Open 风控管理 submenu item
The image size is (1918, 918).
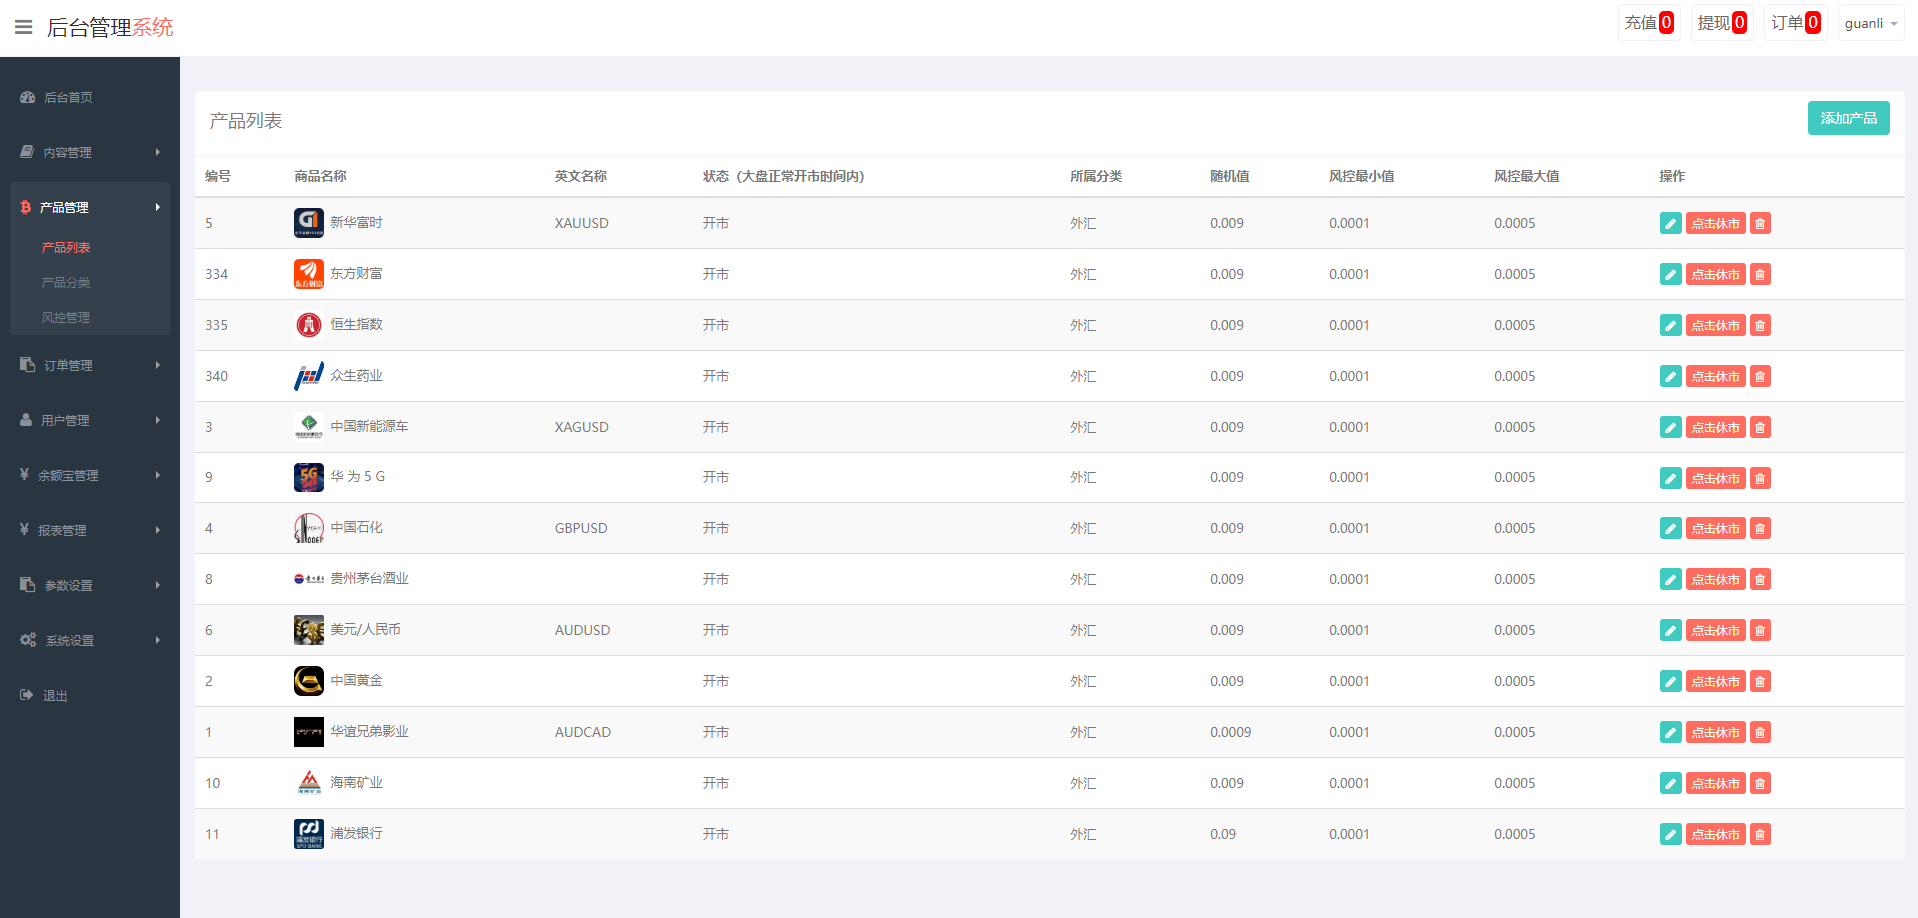[x=66, y=317]
